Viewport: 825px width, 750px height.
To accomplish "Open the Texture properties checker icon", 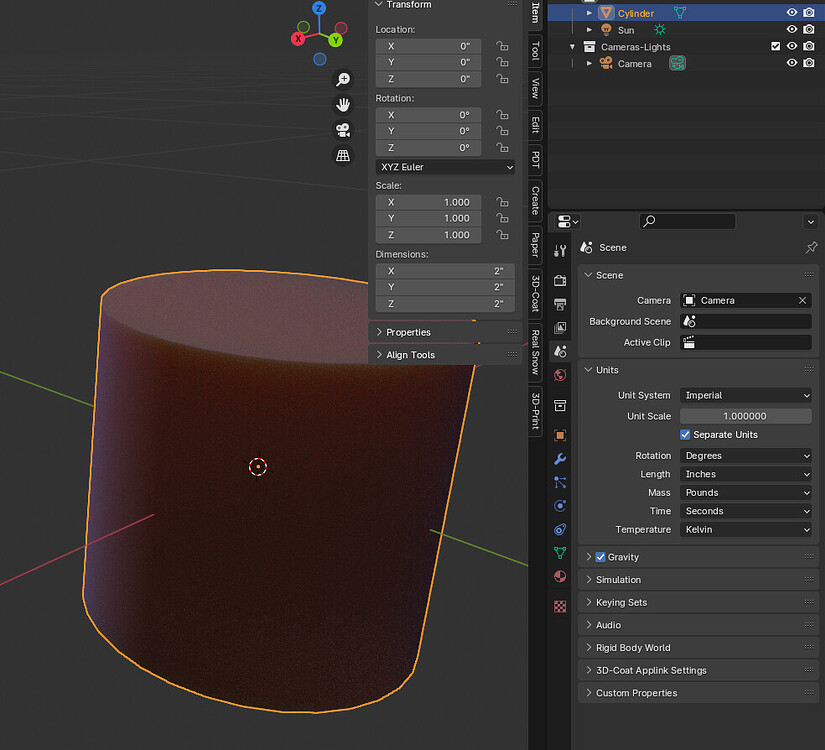I will [560, 606].
